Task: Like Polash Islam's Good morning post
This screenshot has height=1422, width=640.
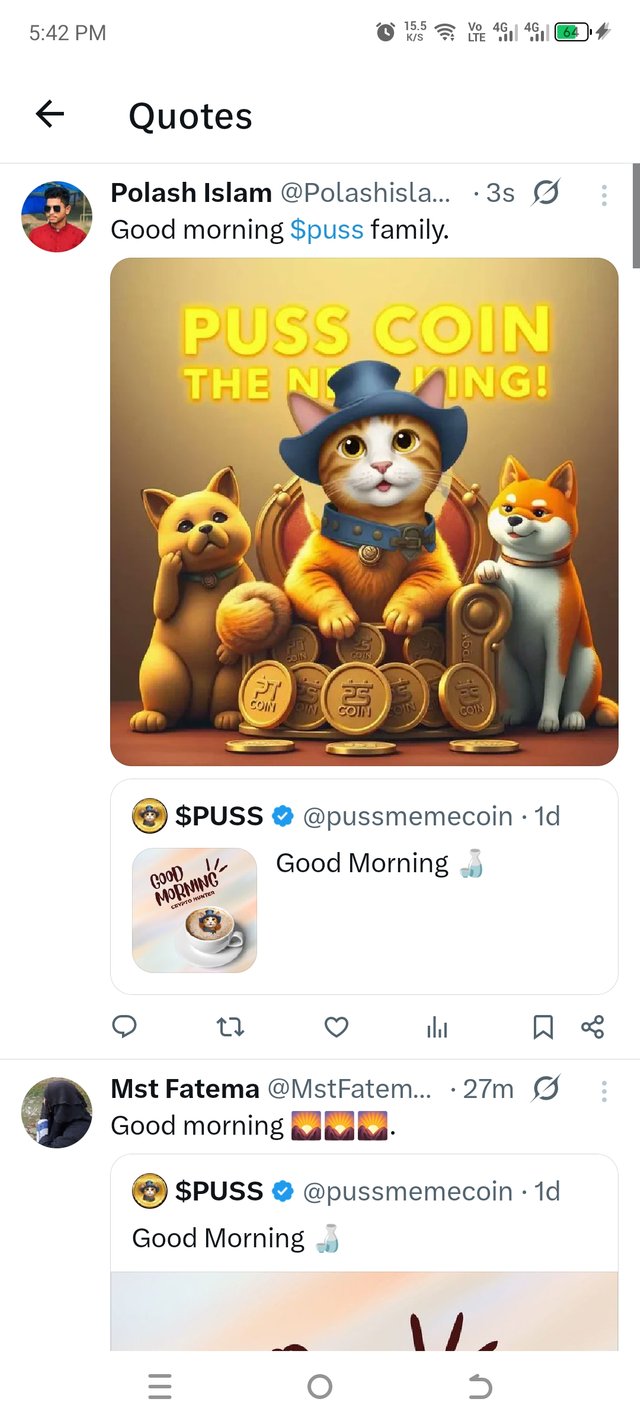Action: pos(337,1027)
